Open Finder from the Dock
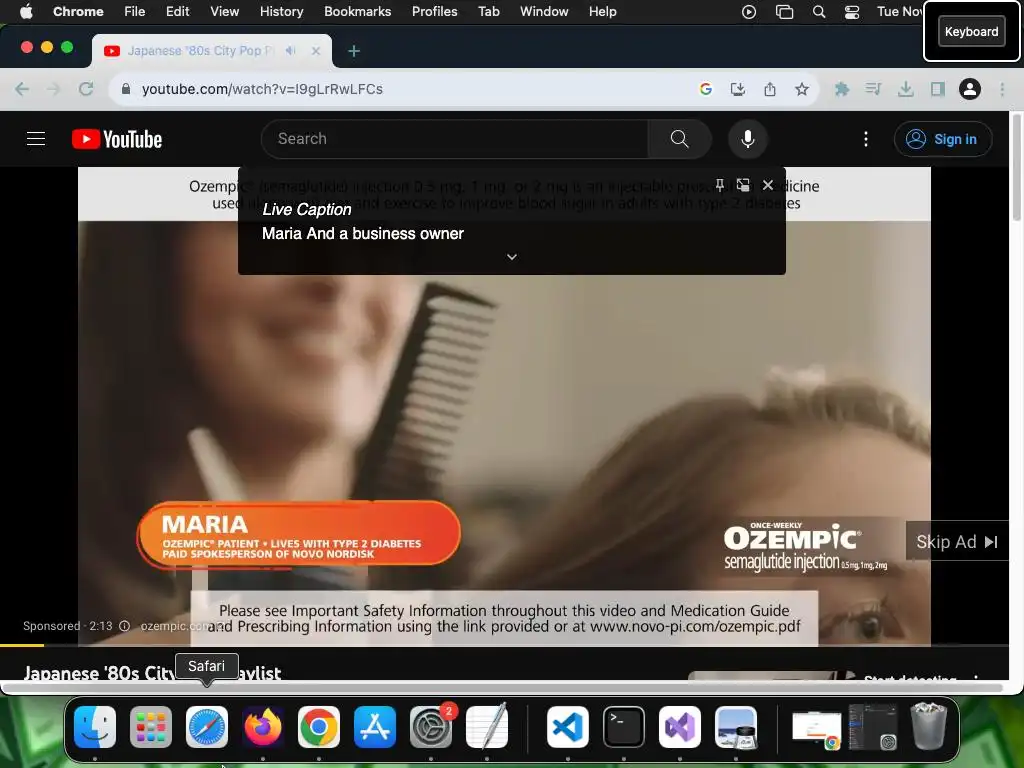Image resolution: width=1024 pixels, height=768 pixels. 95,727
